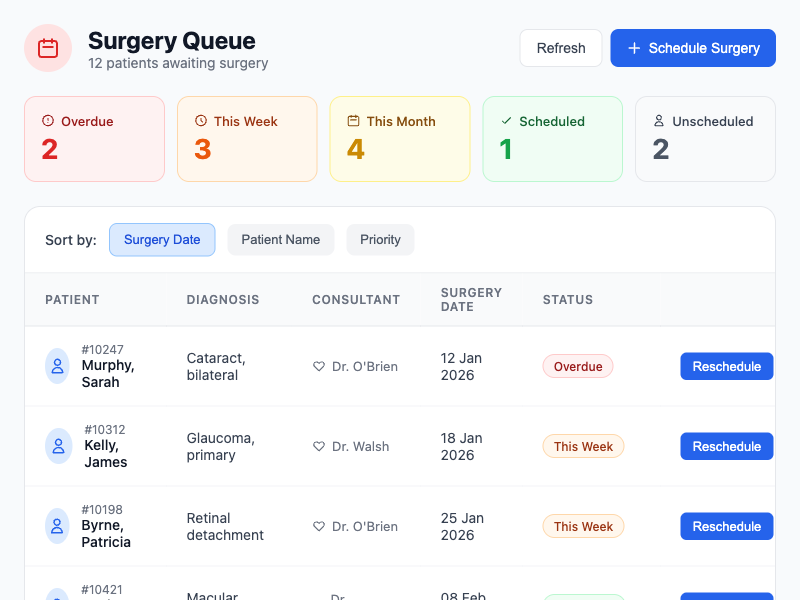Click the heart icon next to Dr. Walsh
The width and height of the screenshot is (800, 600).
tap(320, 446)
